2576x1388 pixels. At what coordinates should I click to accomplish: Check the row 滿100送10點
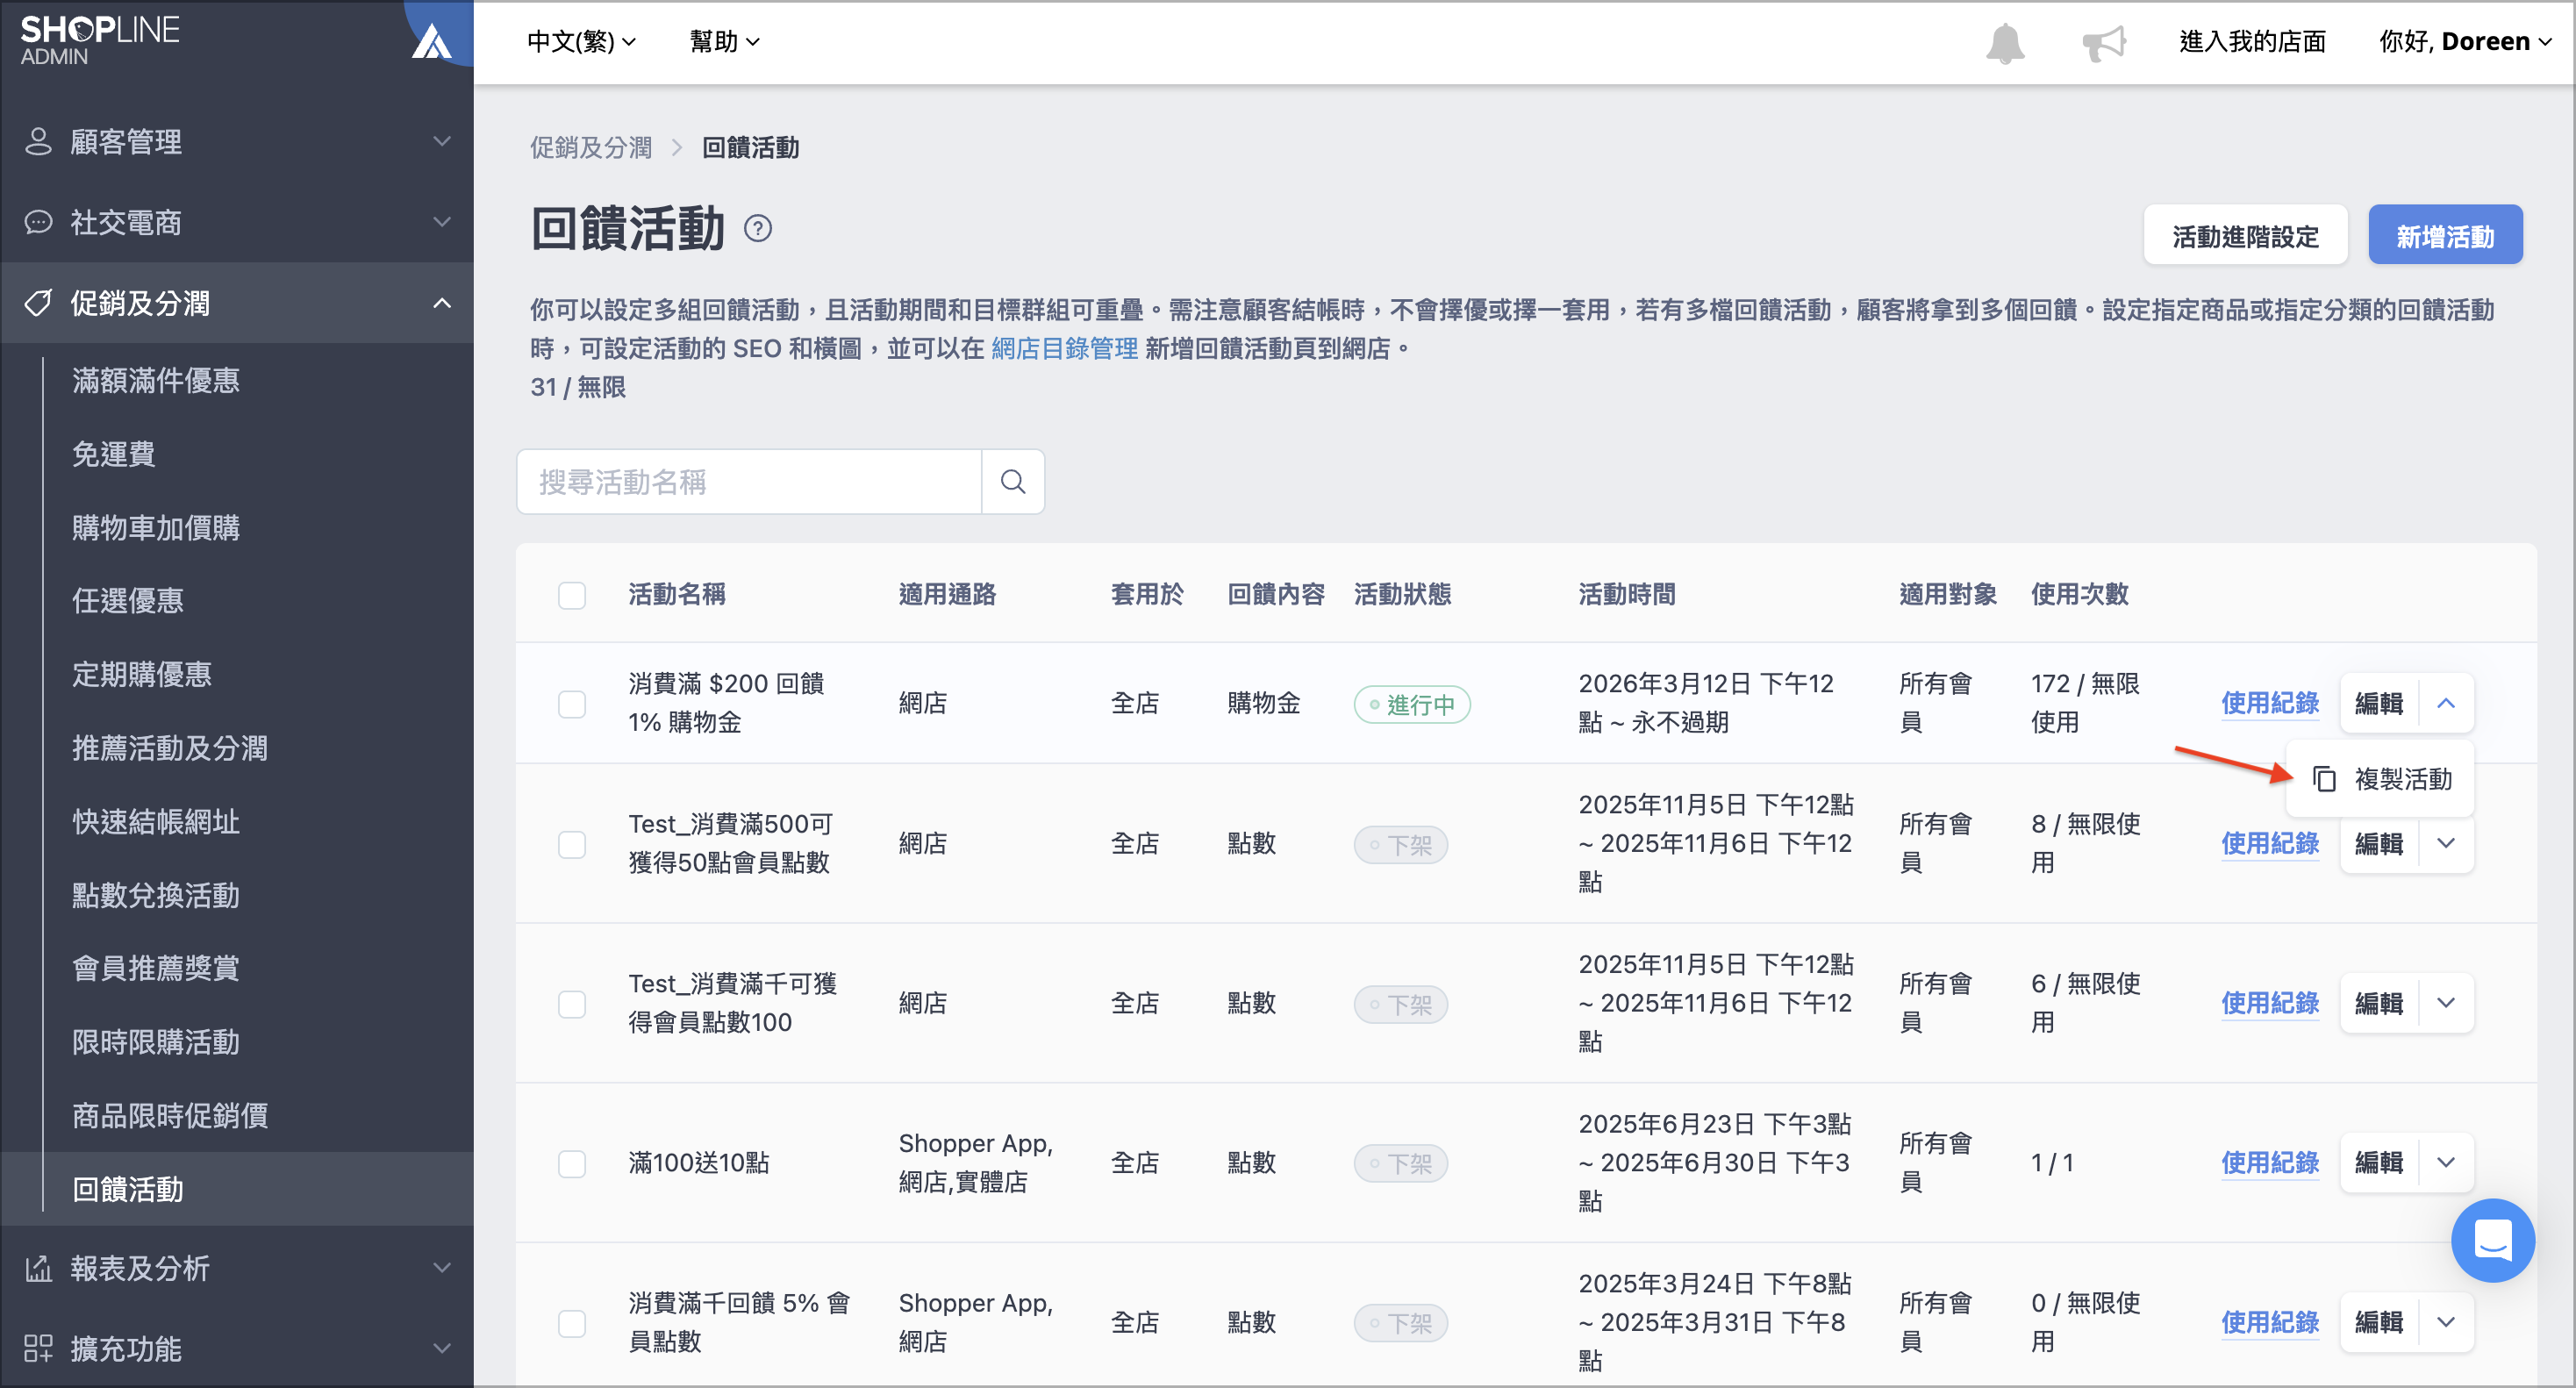572,1163
